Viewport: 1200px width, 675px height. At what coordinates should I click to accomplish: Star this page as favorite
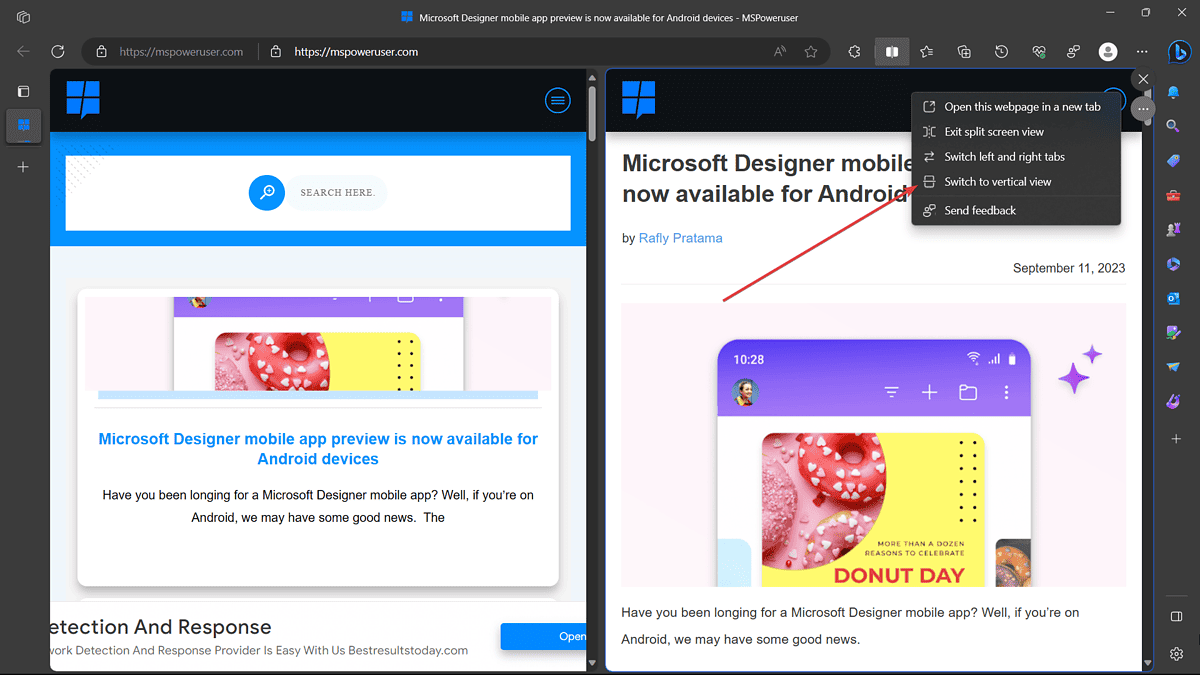click(x=811, y=51)
